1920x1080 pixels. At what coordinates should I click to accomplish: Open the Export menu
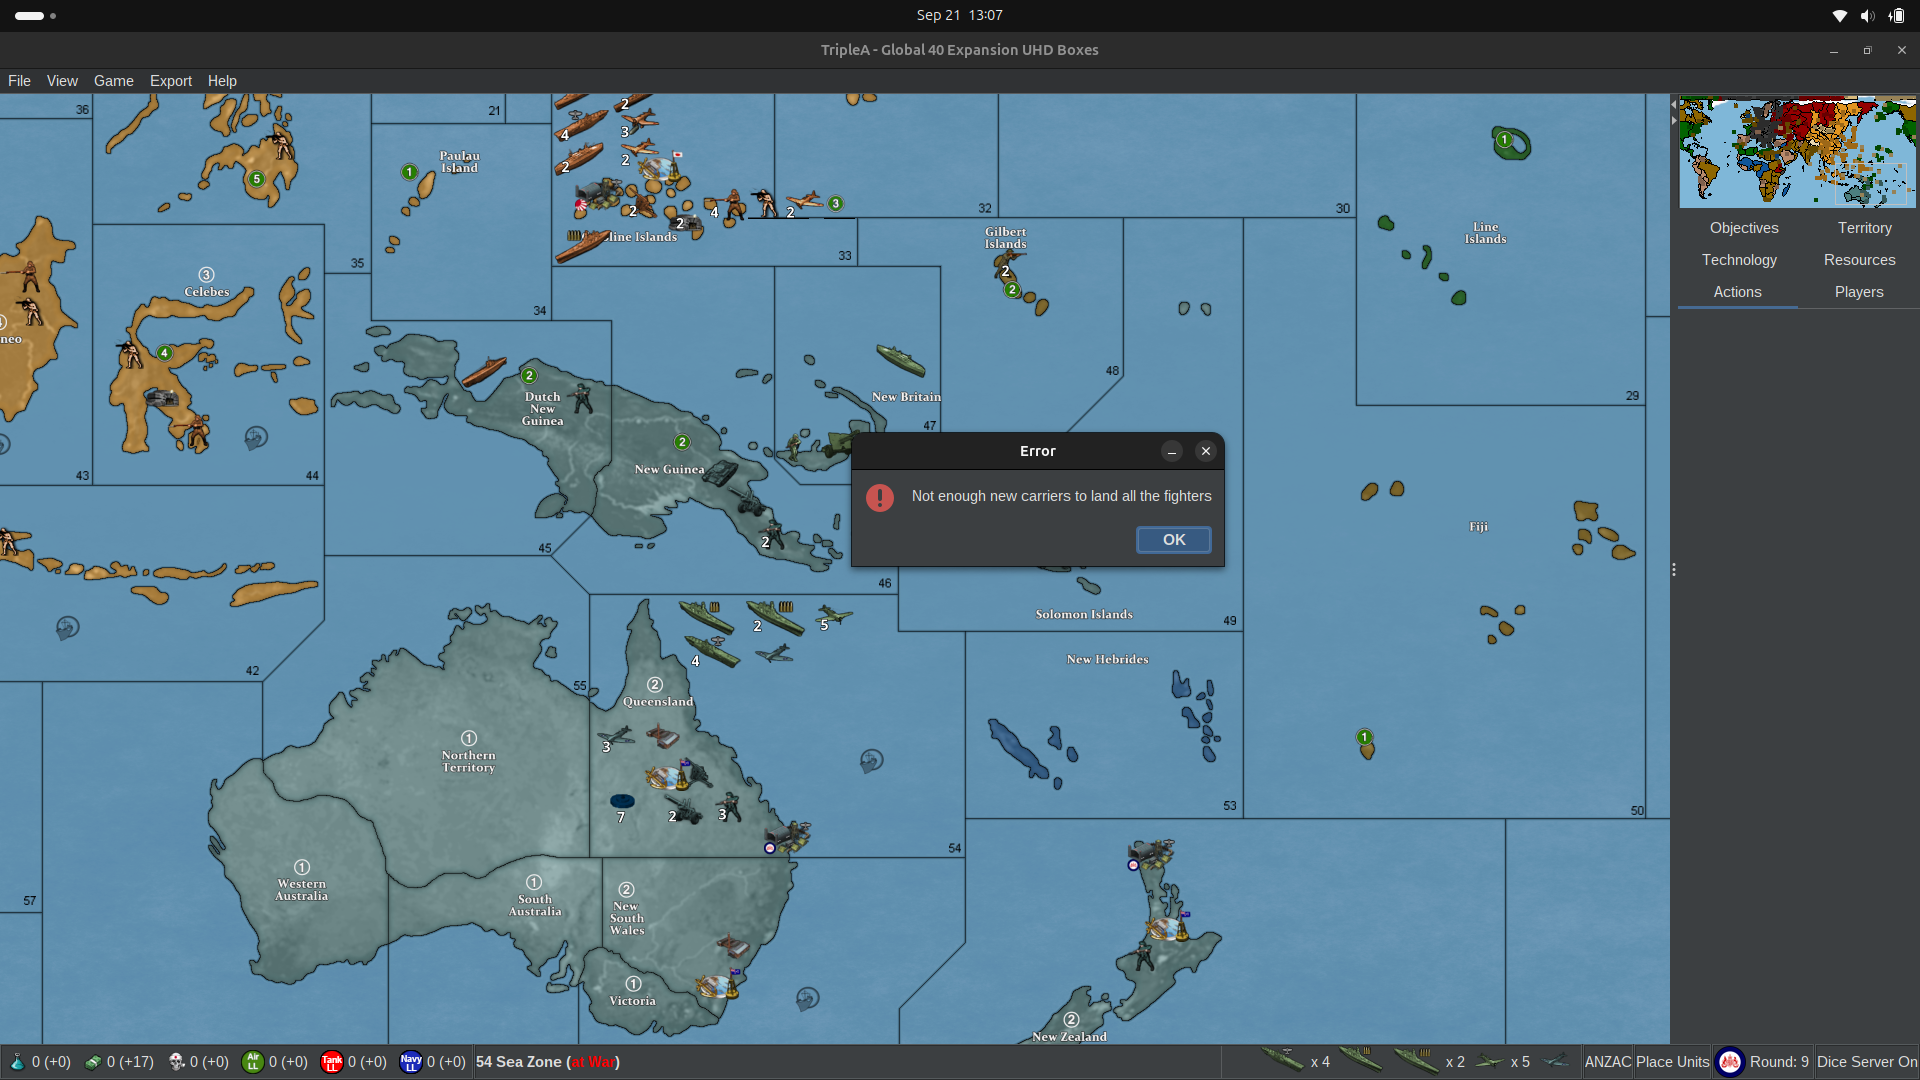(x=171, y=81)
